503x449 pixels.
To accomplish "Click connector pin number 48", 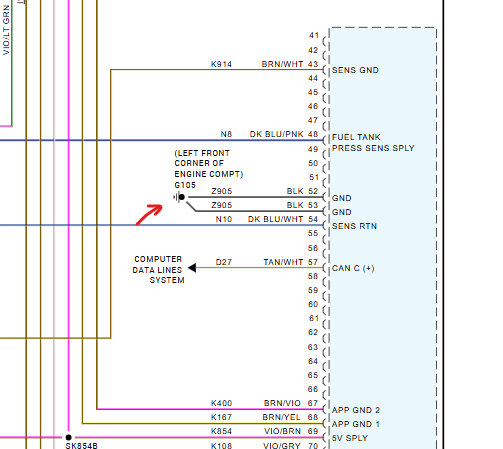I will [x=313, y=134].
